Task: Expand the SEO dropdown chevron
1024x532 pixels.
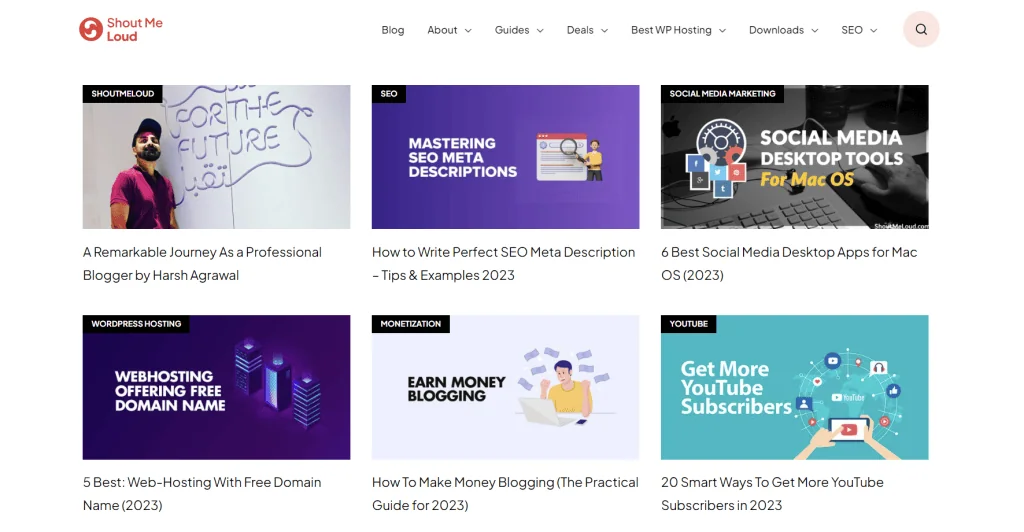Action: click(x=874, y=31)
